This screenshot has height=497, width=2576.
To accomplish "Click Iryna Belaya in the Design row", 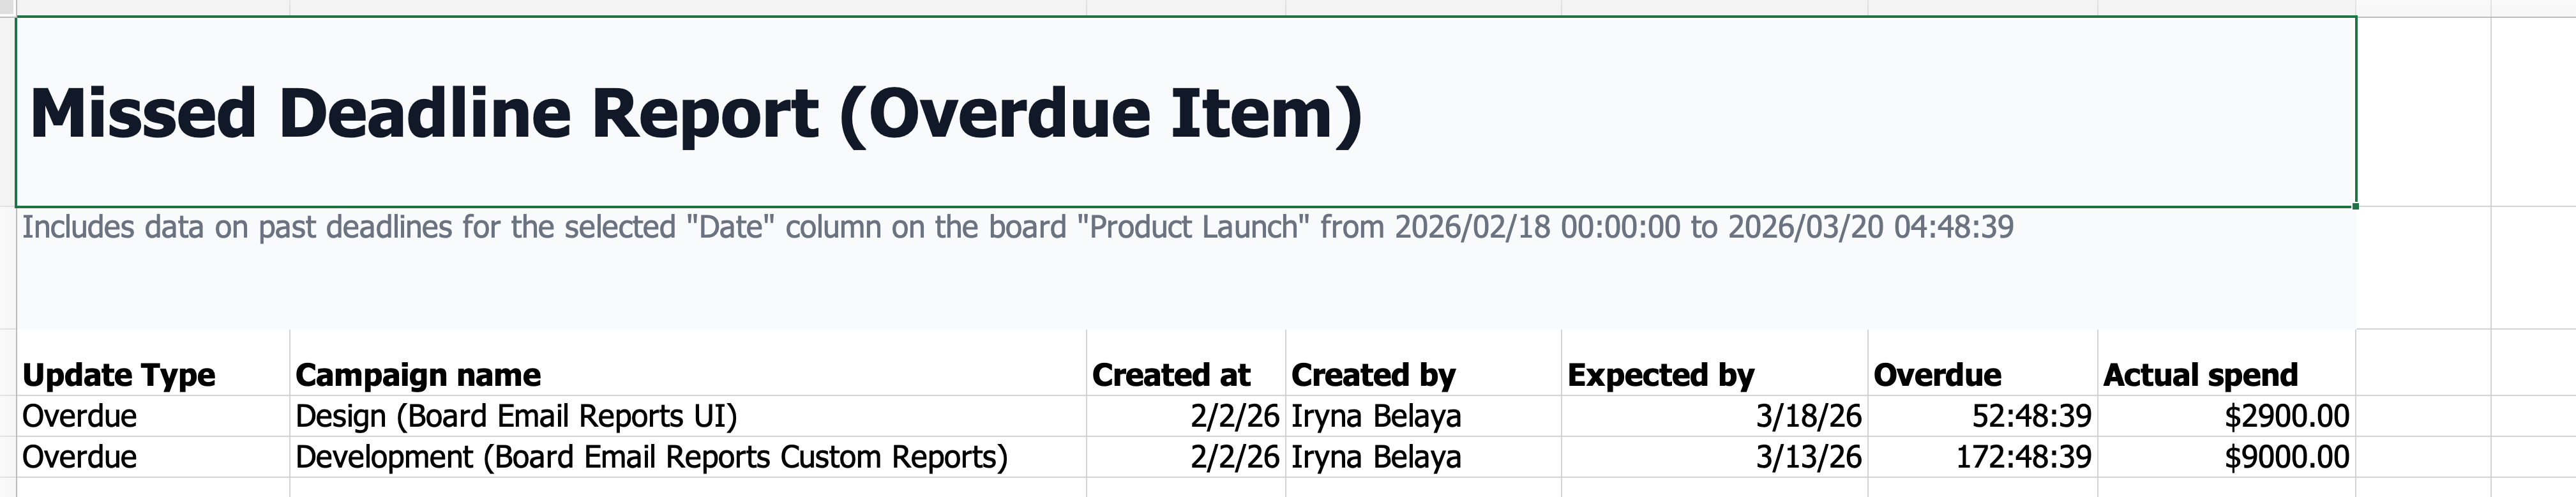I will [x=1376, y=416].
